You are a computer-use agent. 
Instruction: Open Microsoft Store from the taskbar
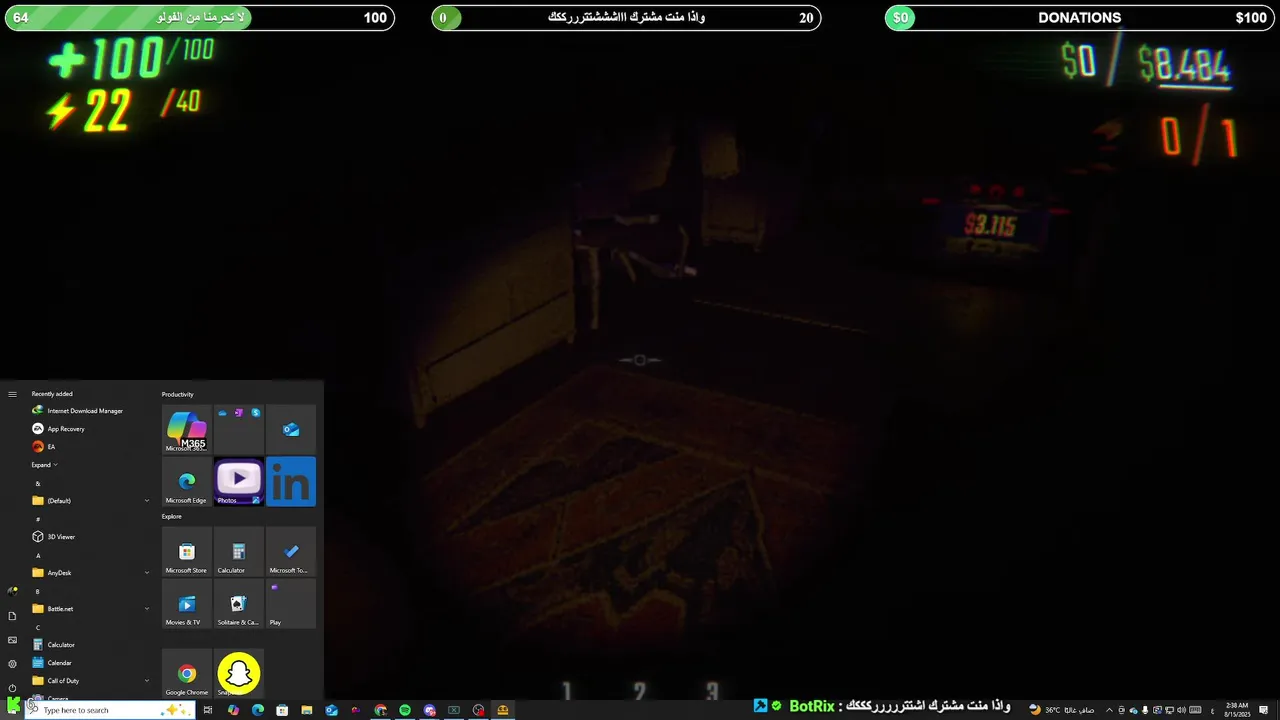tap(282, 710)
